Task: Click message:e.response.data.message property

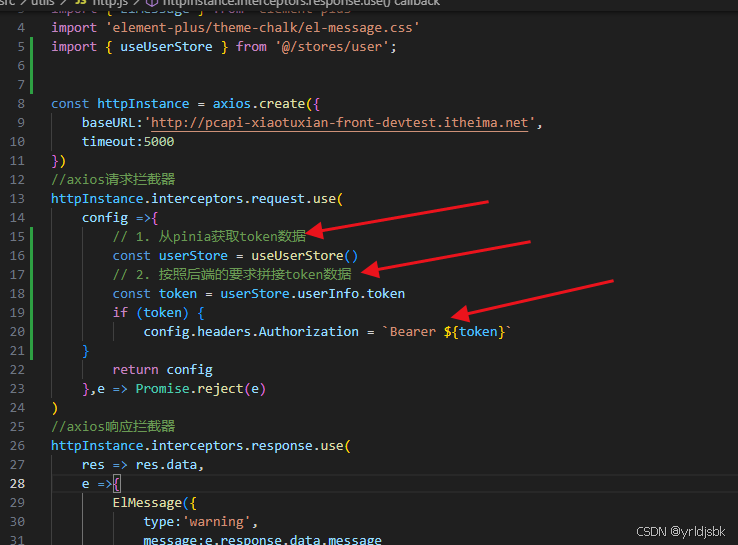Action: [x=262, y=540]
